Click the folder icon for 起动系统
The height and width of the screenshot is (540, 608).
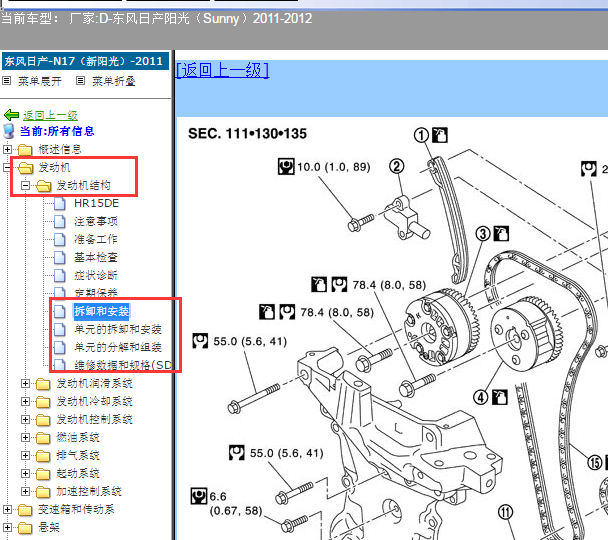pyautogui.click(x=43, y=474)
